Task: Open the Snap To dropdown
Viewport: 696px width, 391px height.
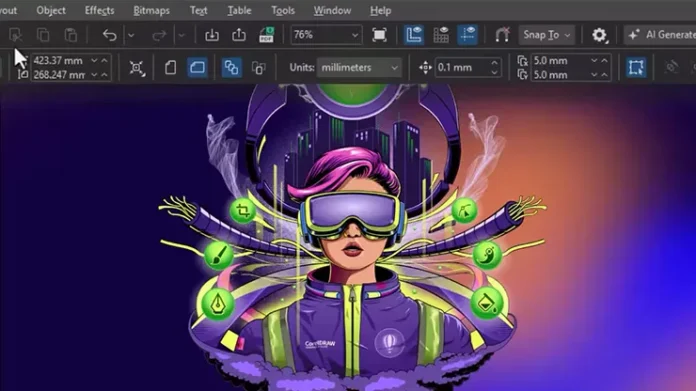Action: tap(547, 35)
